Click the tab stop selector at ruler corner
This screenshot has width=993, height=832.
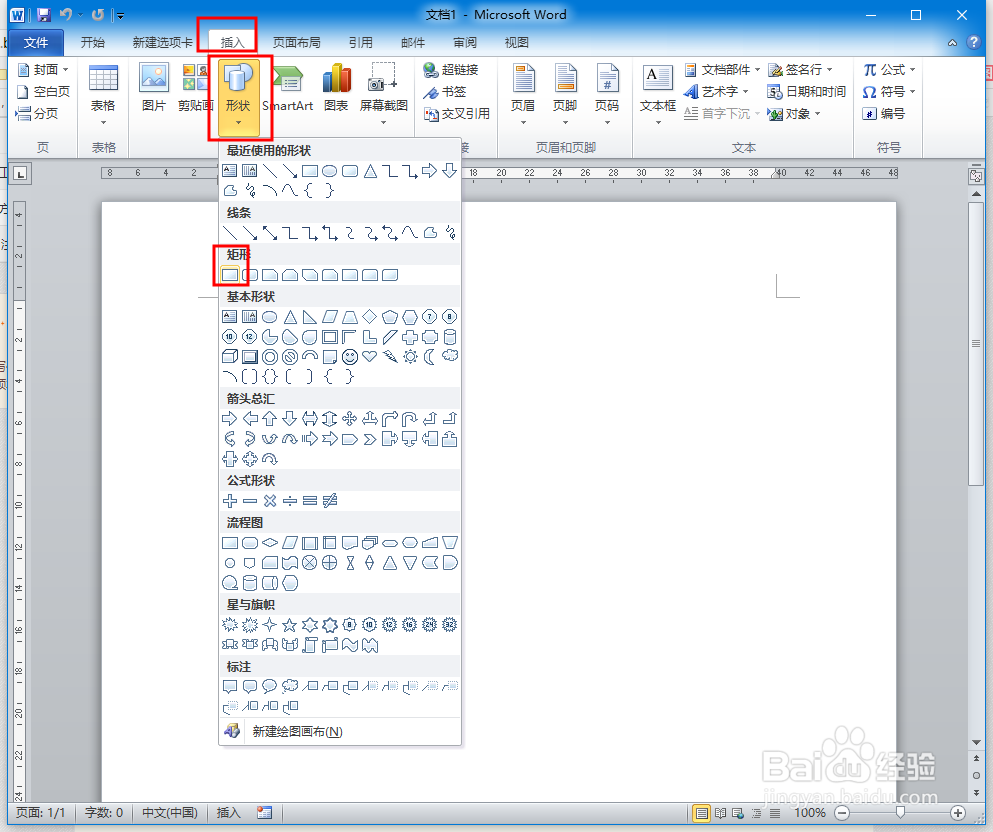coord(21,173)
